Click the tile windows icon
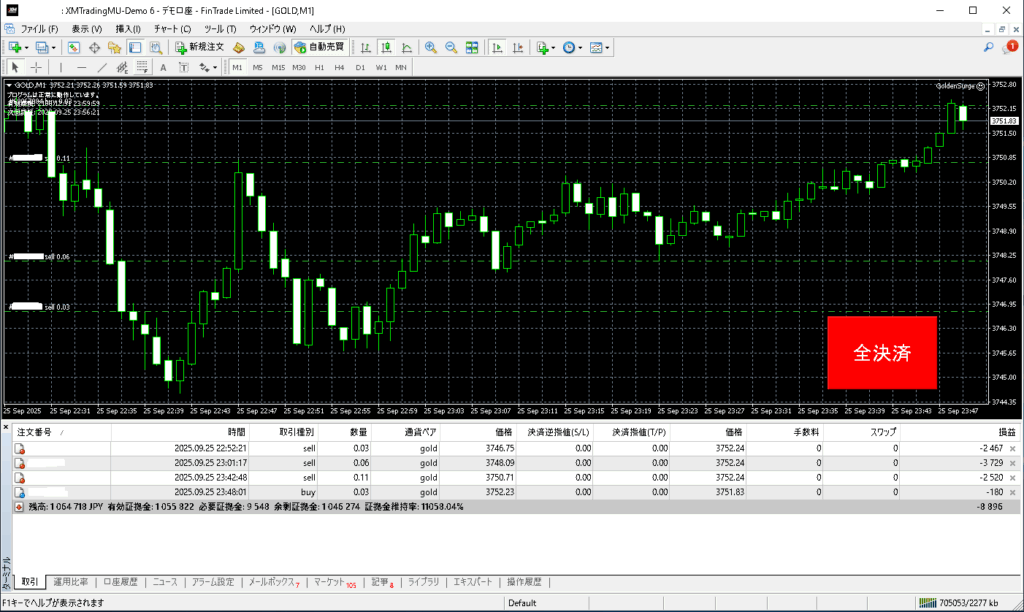 472,47
